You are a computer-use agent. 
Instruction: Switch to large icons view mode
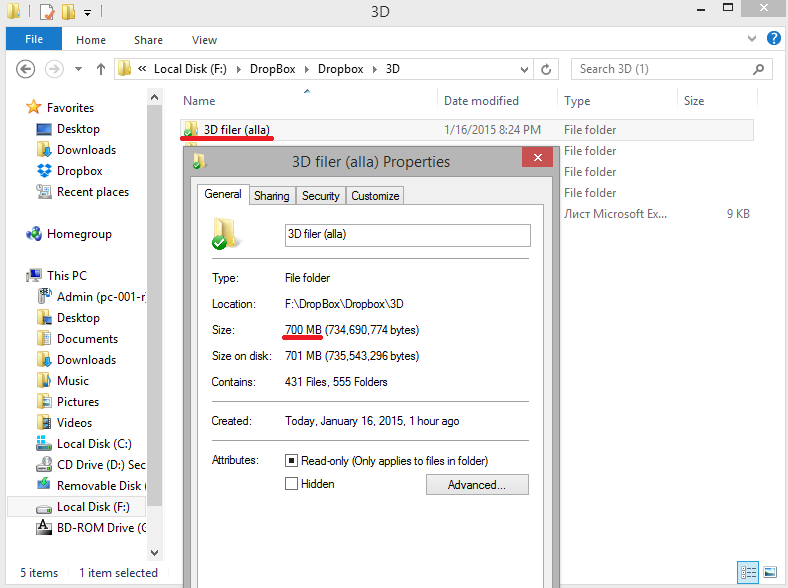point(770,573)
